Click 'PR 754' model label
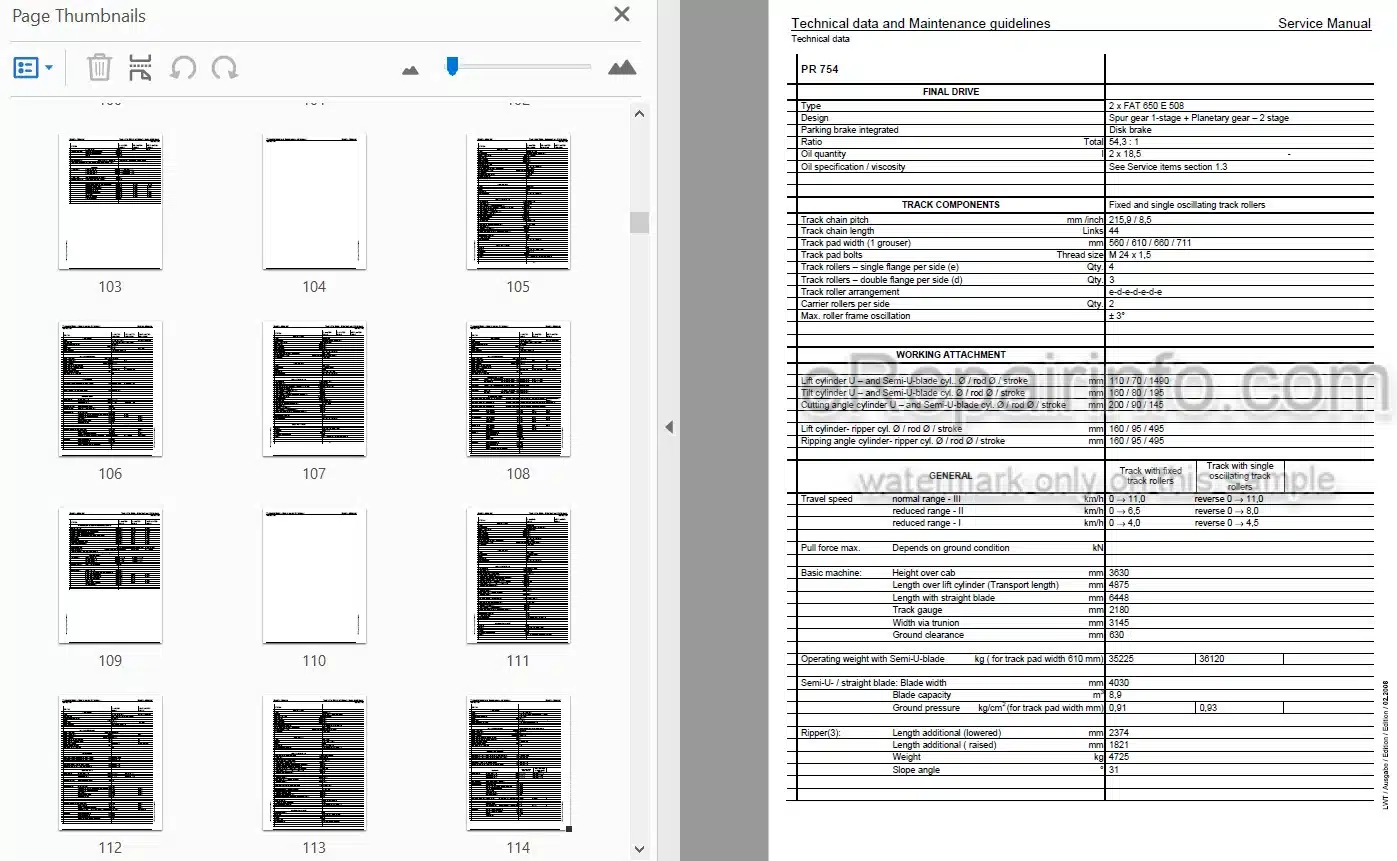 click(820, 69)
